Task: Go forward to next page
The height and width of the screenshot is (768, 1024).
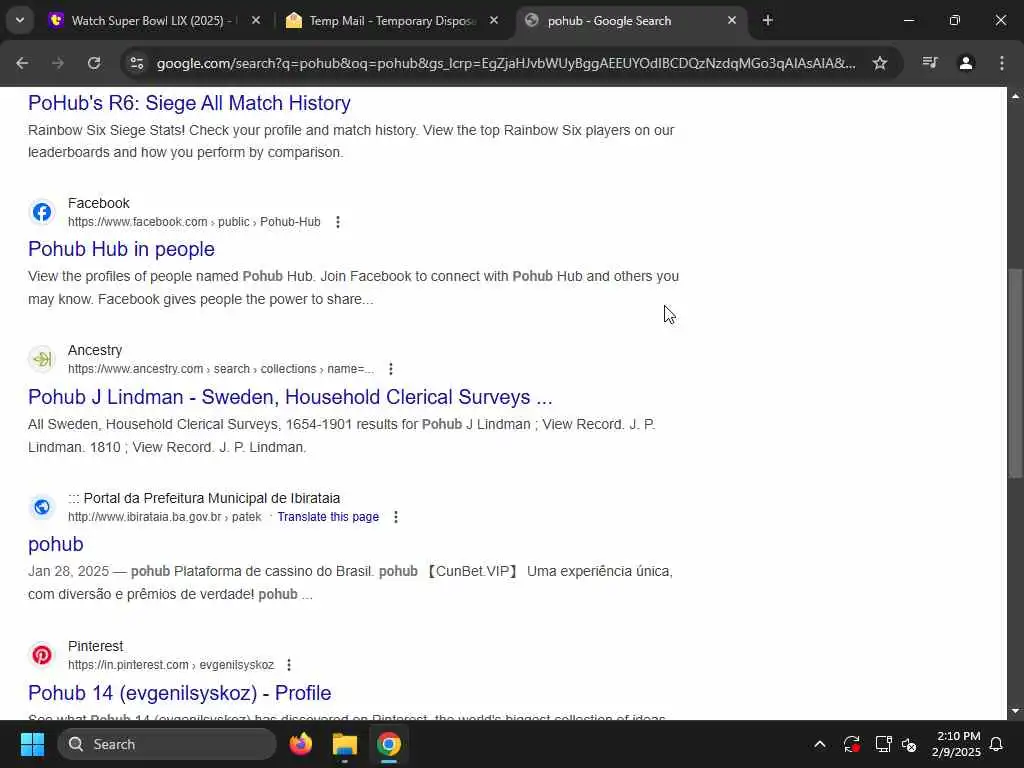Action: (x=58, y=63)
